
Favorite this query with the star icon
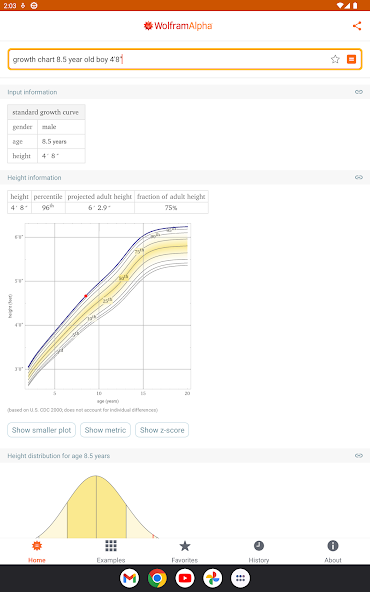(x=335, y=59)
